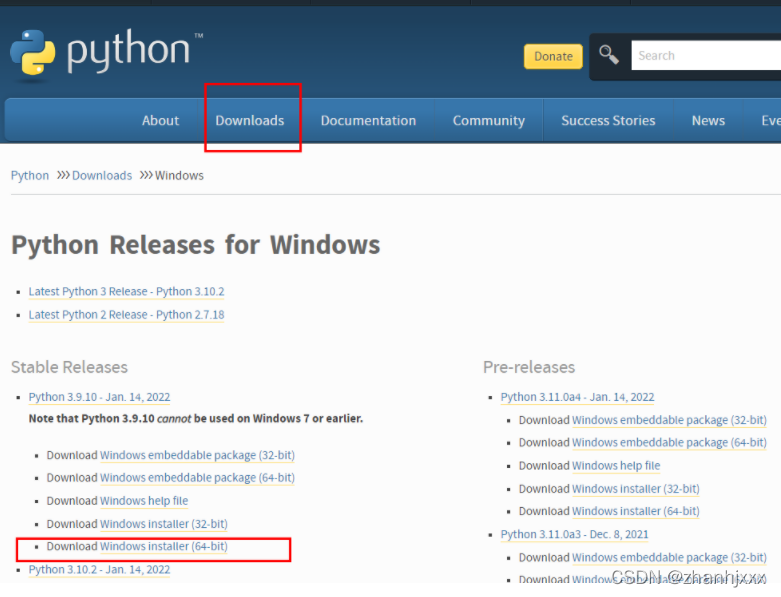
Task: Download 3.11.0a3 Windows embeddable package (32-bit)
Action: [x=669, y=558]
